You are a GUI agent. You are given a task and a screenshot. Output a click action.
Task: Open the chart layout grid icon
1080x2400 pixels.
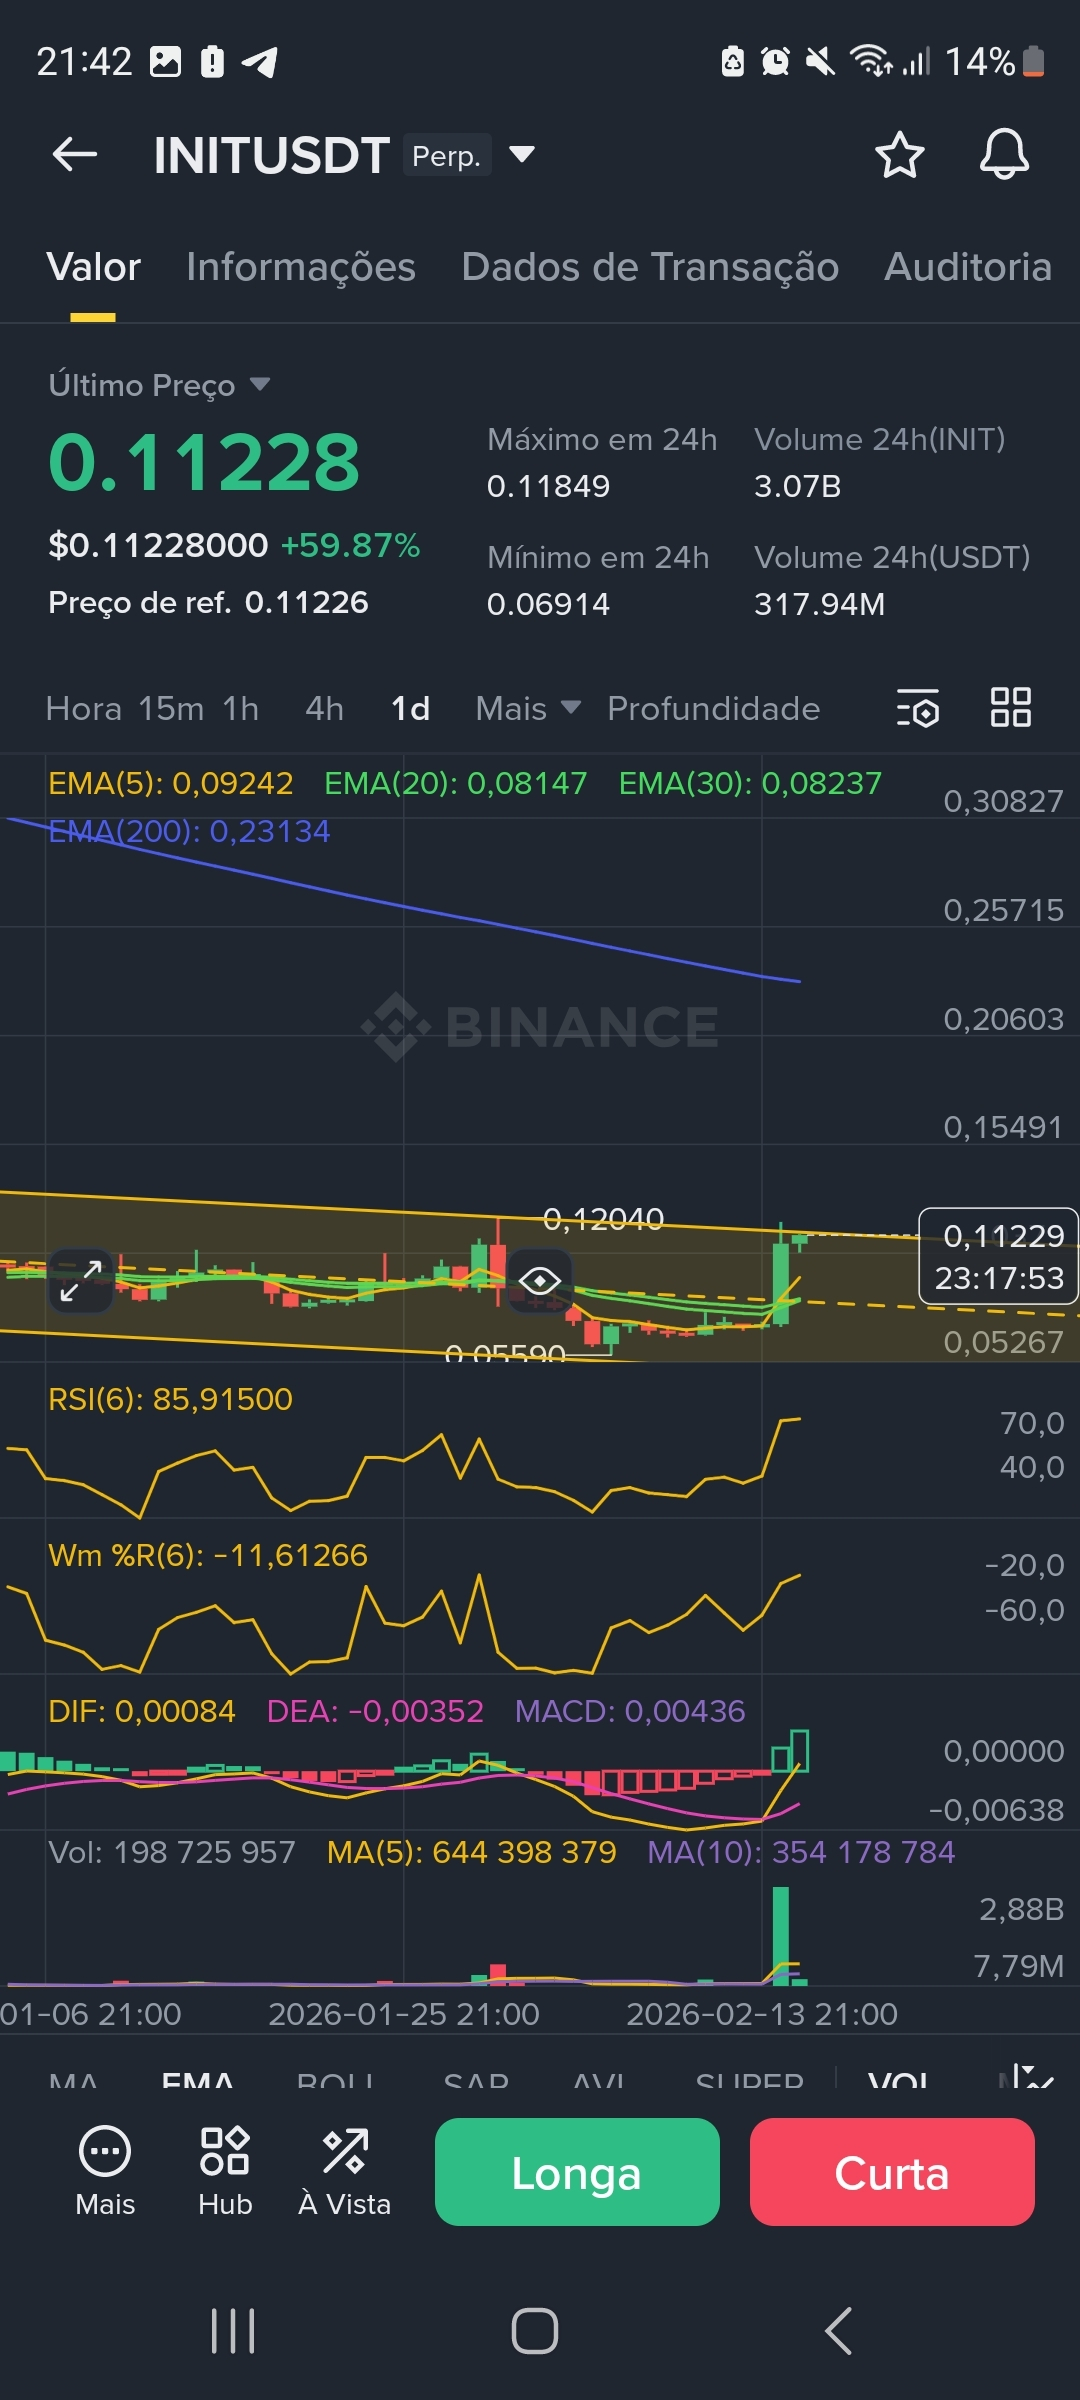[1010, 707]
